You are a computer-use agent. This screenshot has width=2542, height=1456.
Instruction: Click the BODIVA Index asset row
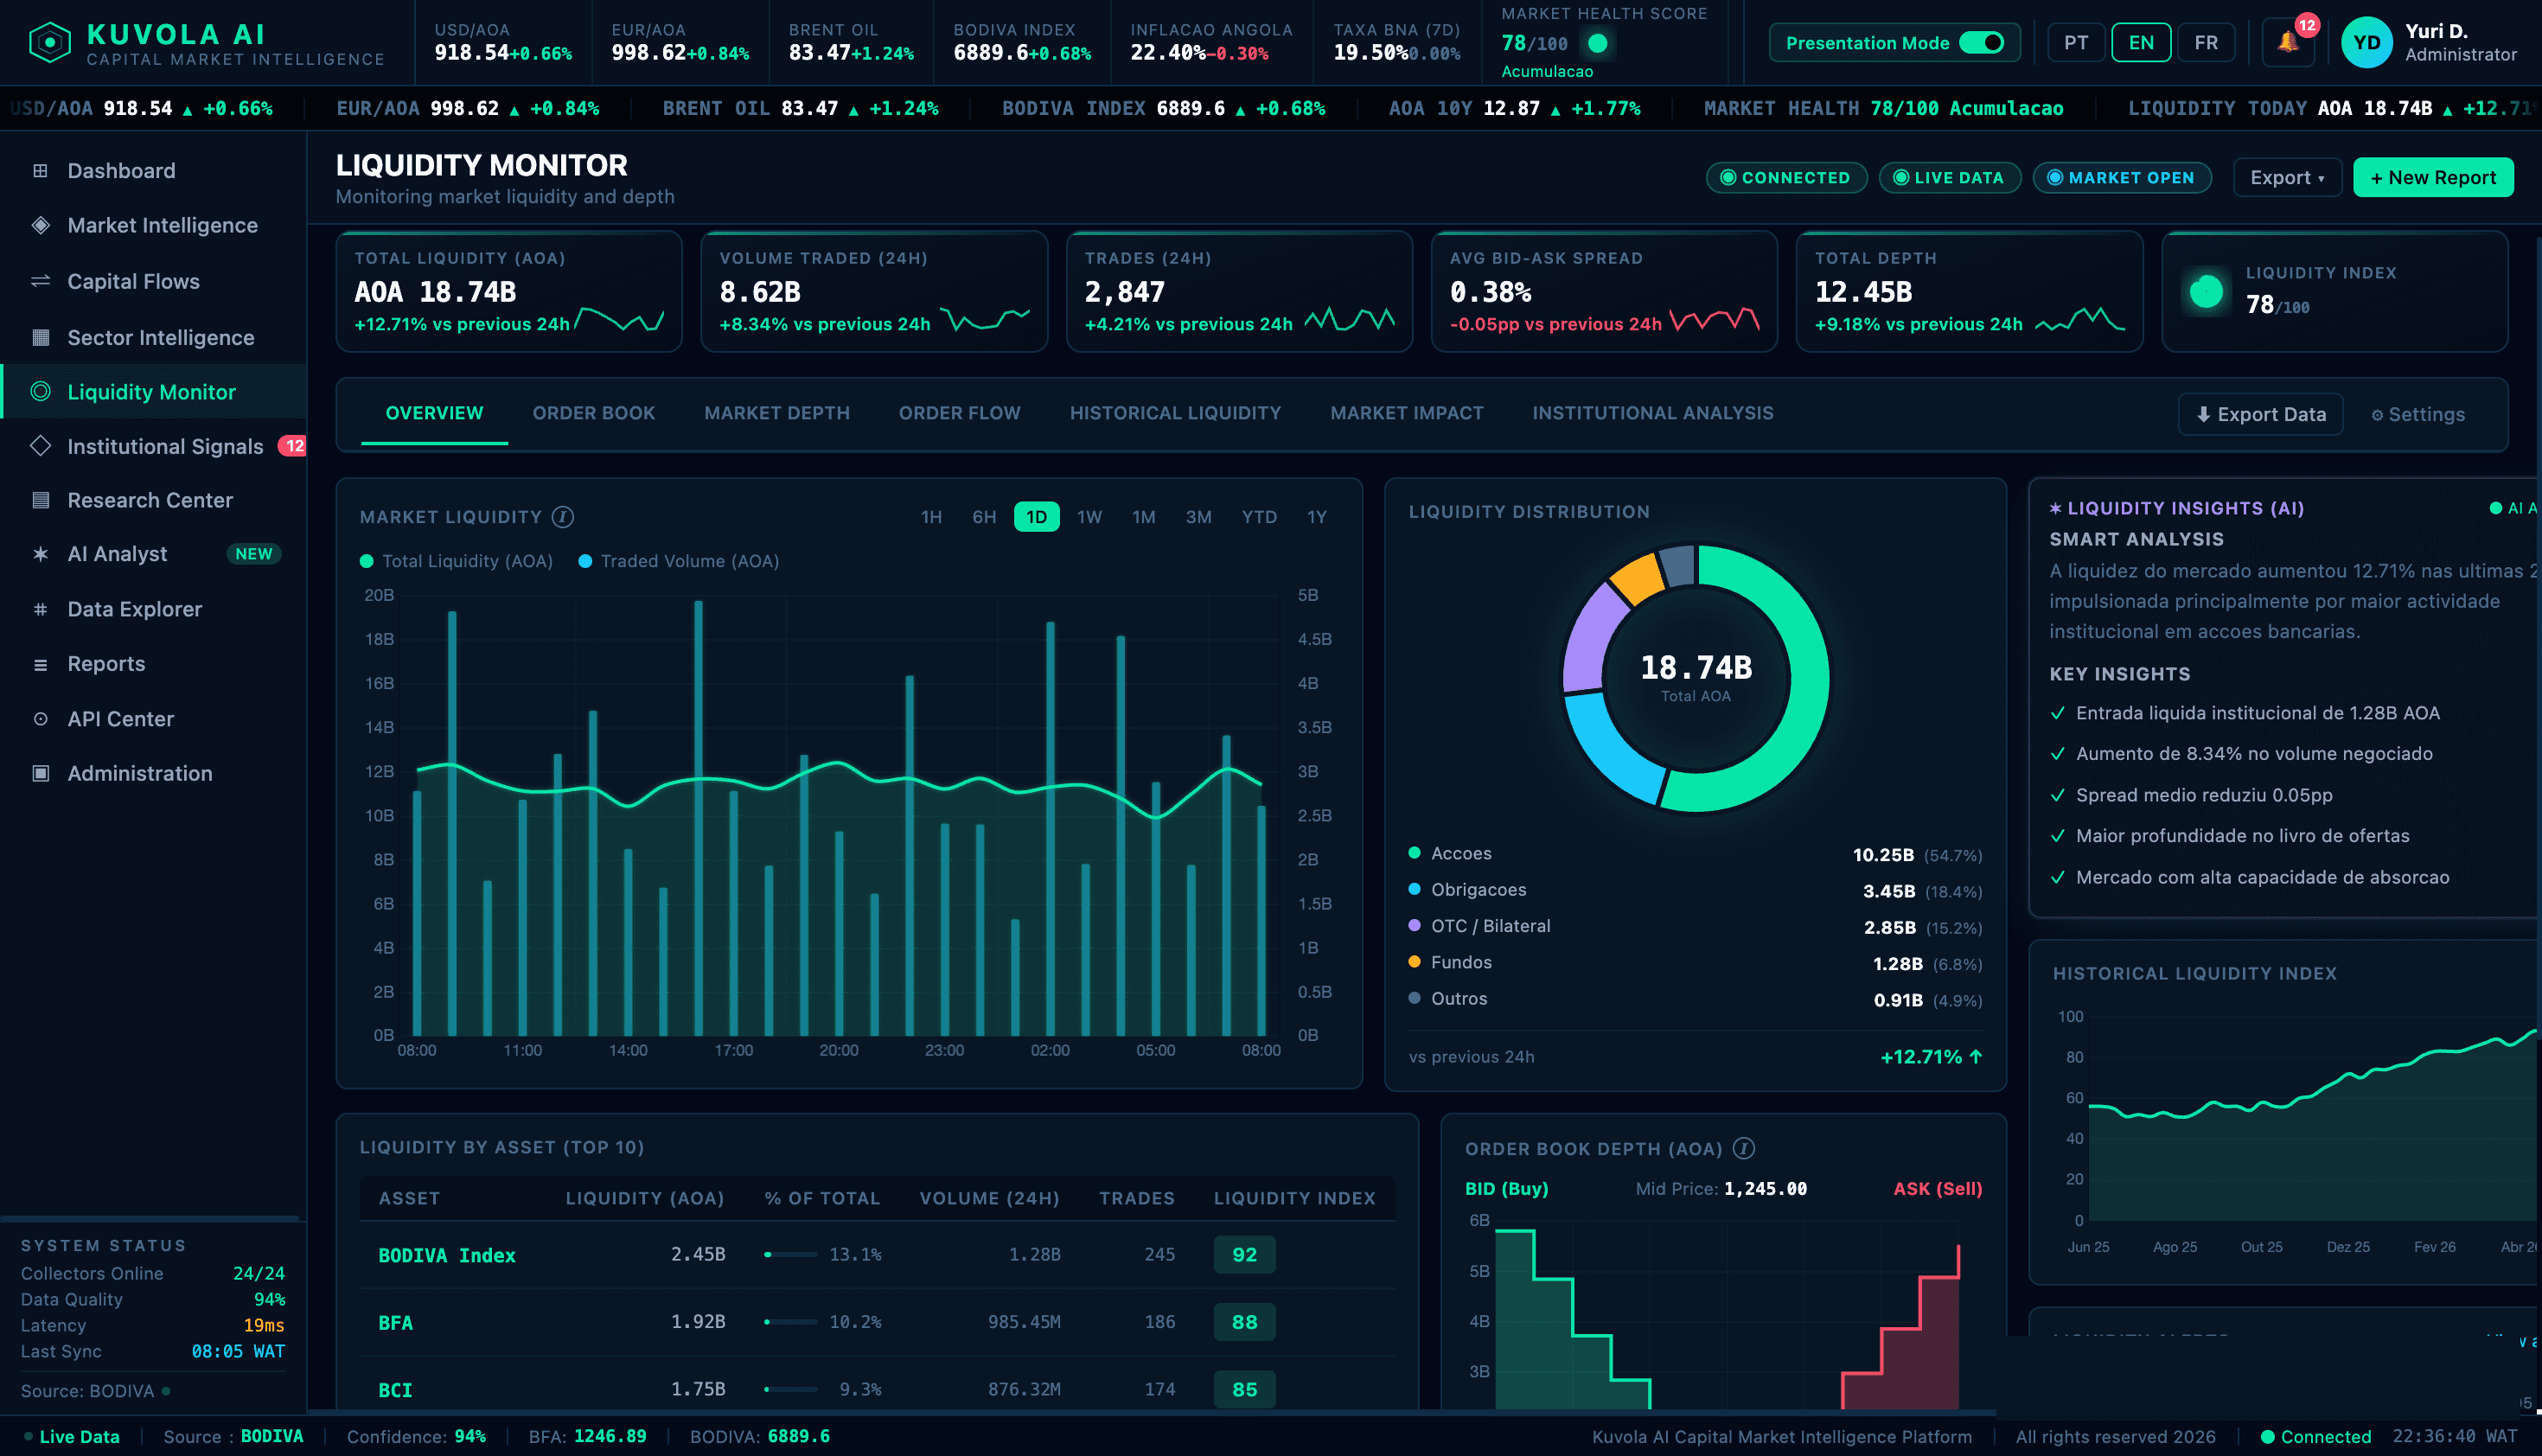876,1255
